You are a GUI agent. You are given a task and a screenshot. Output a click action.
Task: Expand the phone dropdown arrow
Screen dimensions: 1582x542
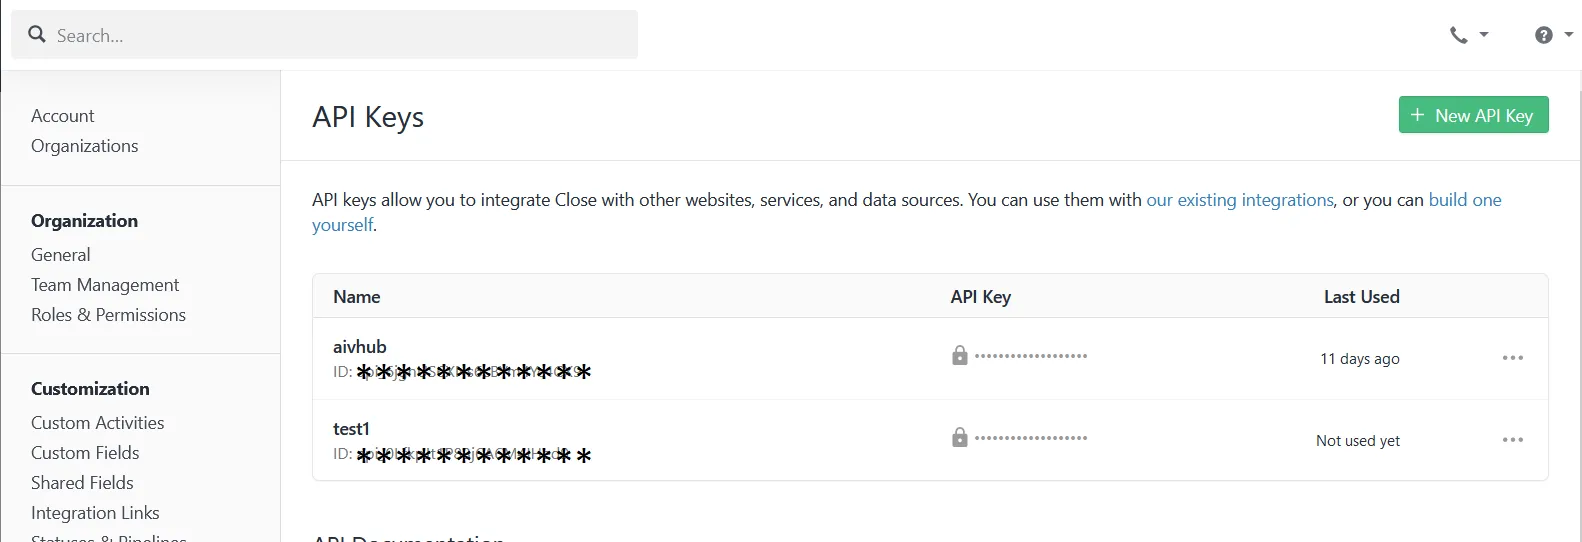tap(1484, 35)
